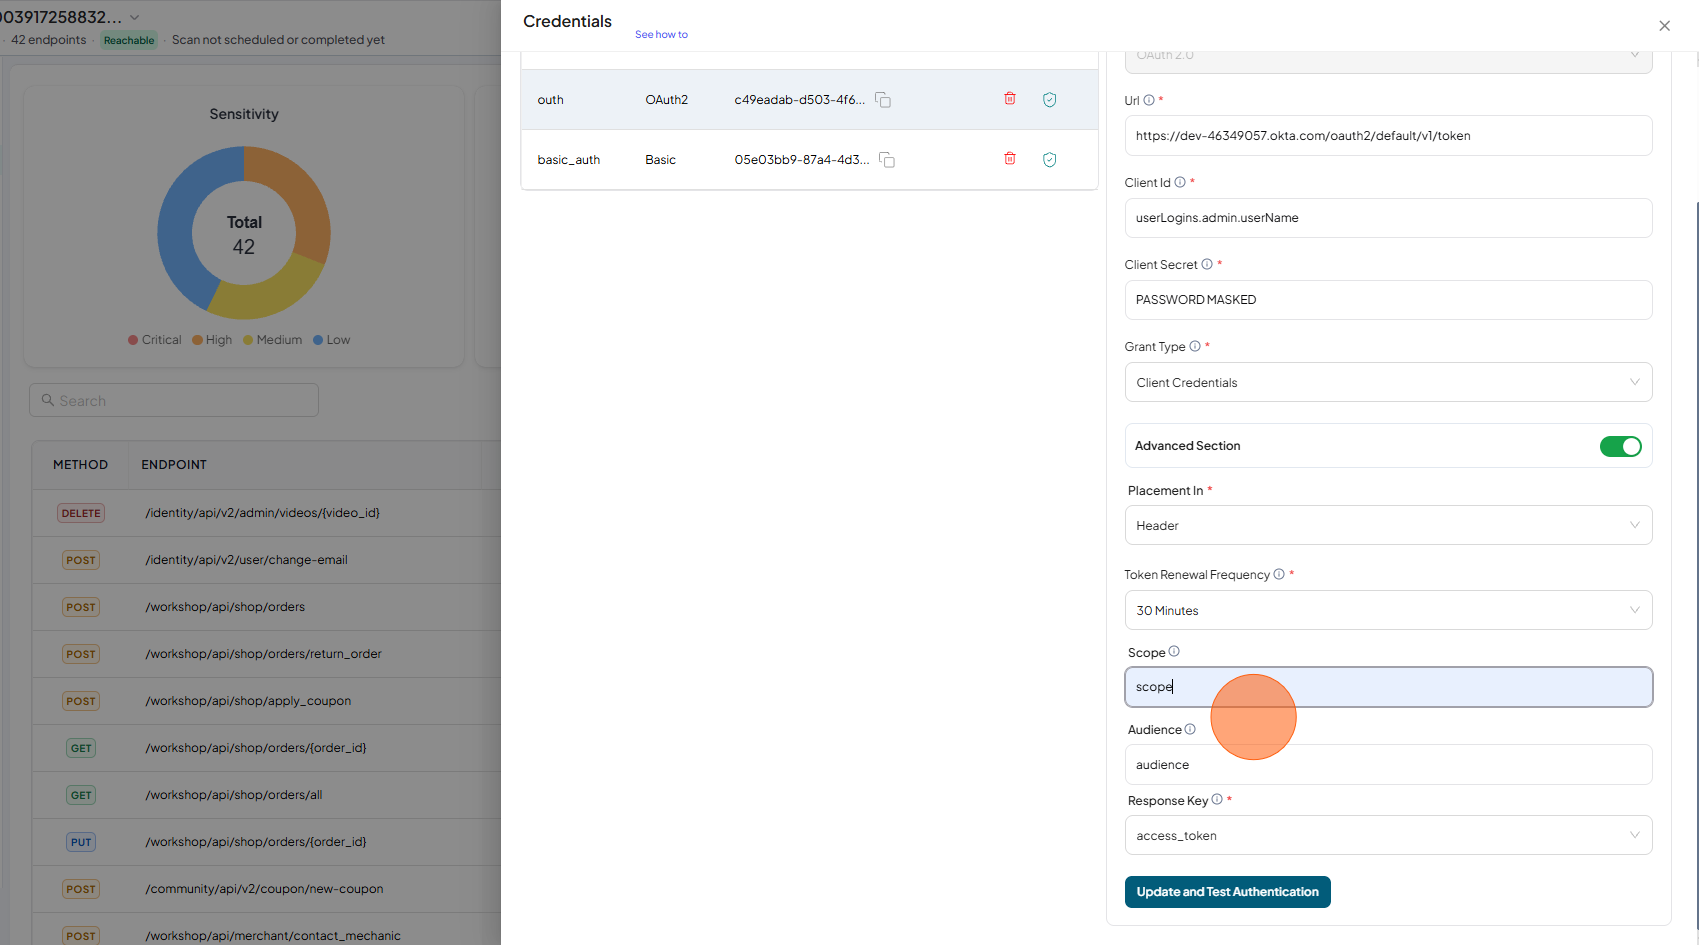This screenshot has width=1699, height=945.
Task: Click the Critical legend color dot
Action: click(133, 340)
